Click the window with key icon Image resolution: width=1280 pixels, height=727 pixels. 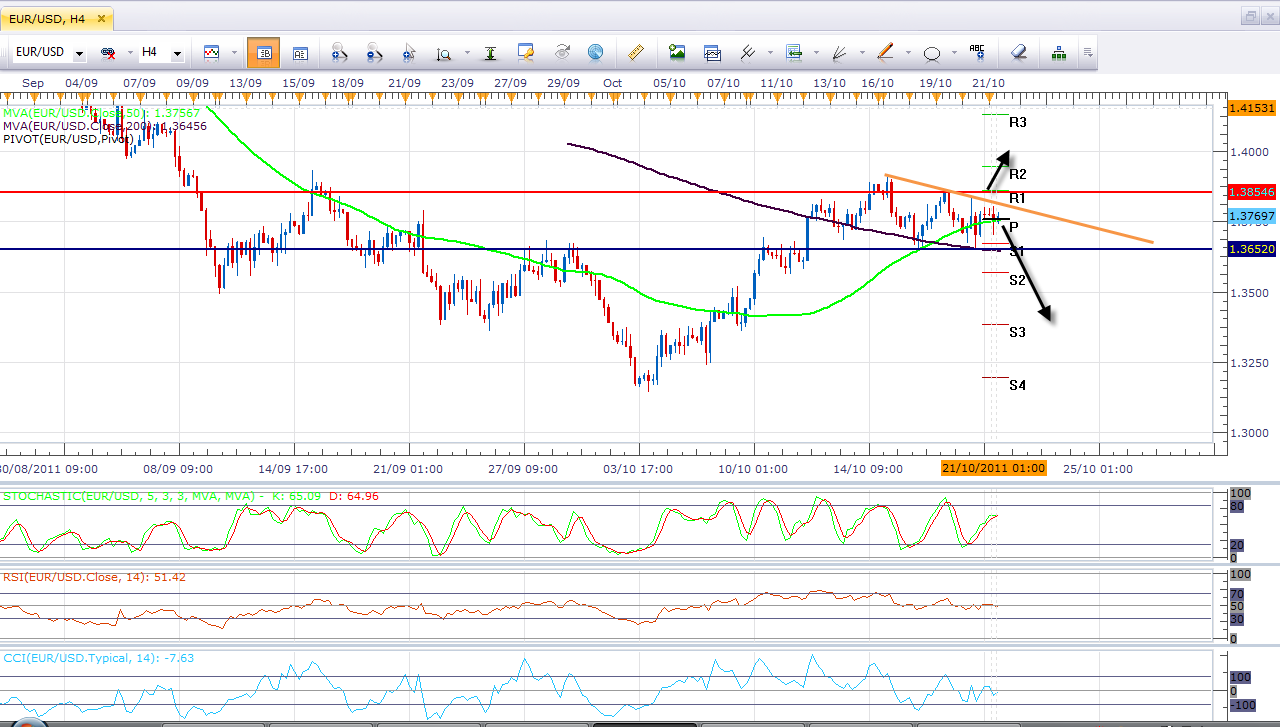(526, 52)
